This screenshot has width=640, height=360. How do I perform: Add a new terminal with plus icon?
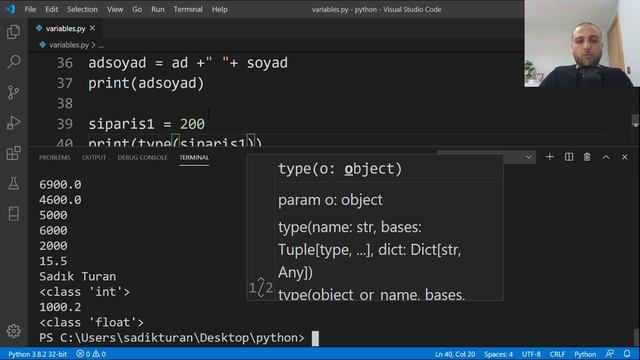point(549,157)
